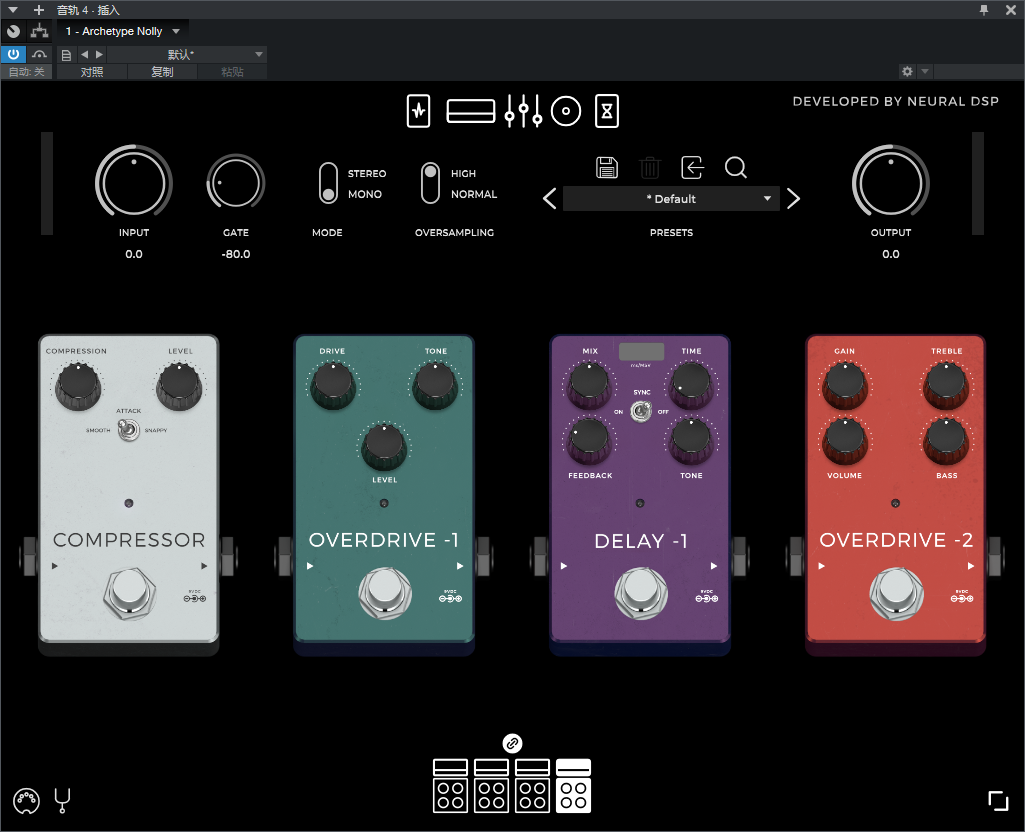Click the Output level knob
This screenshot has width=1025, height=832.
(x=890, y=182)
